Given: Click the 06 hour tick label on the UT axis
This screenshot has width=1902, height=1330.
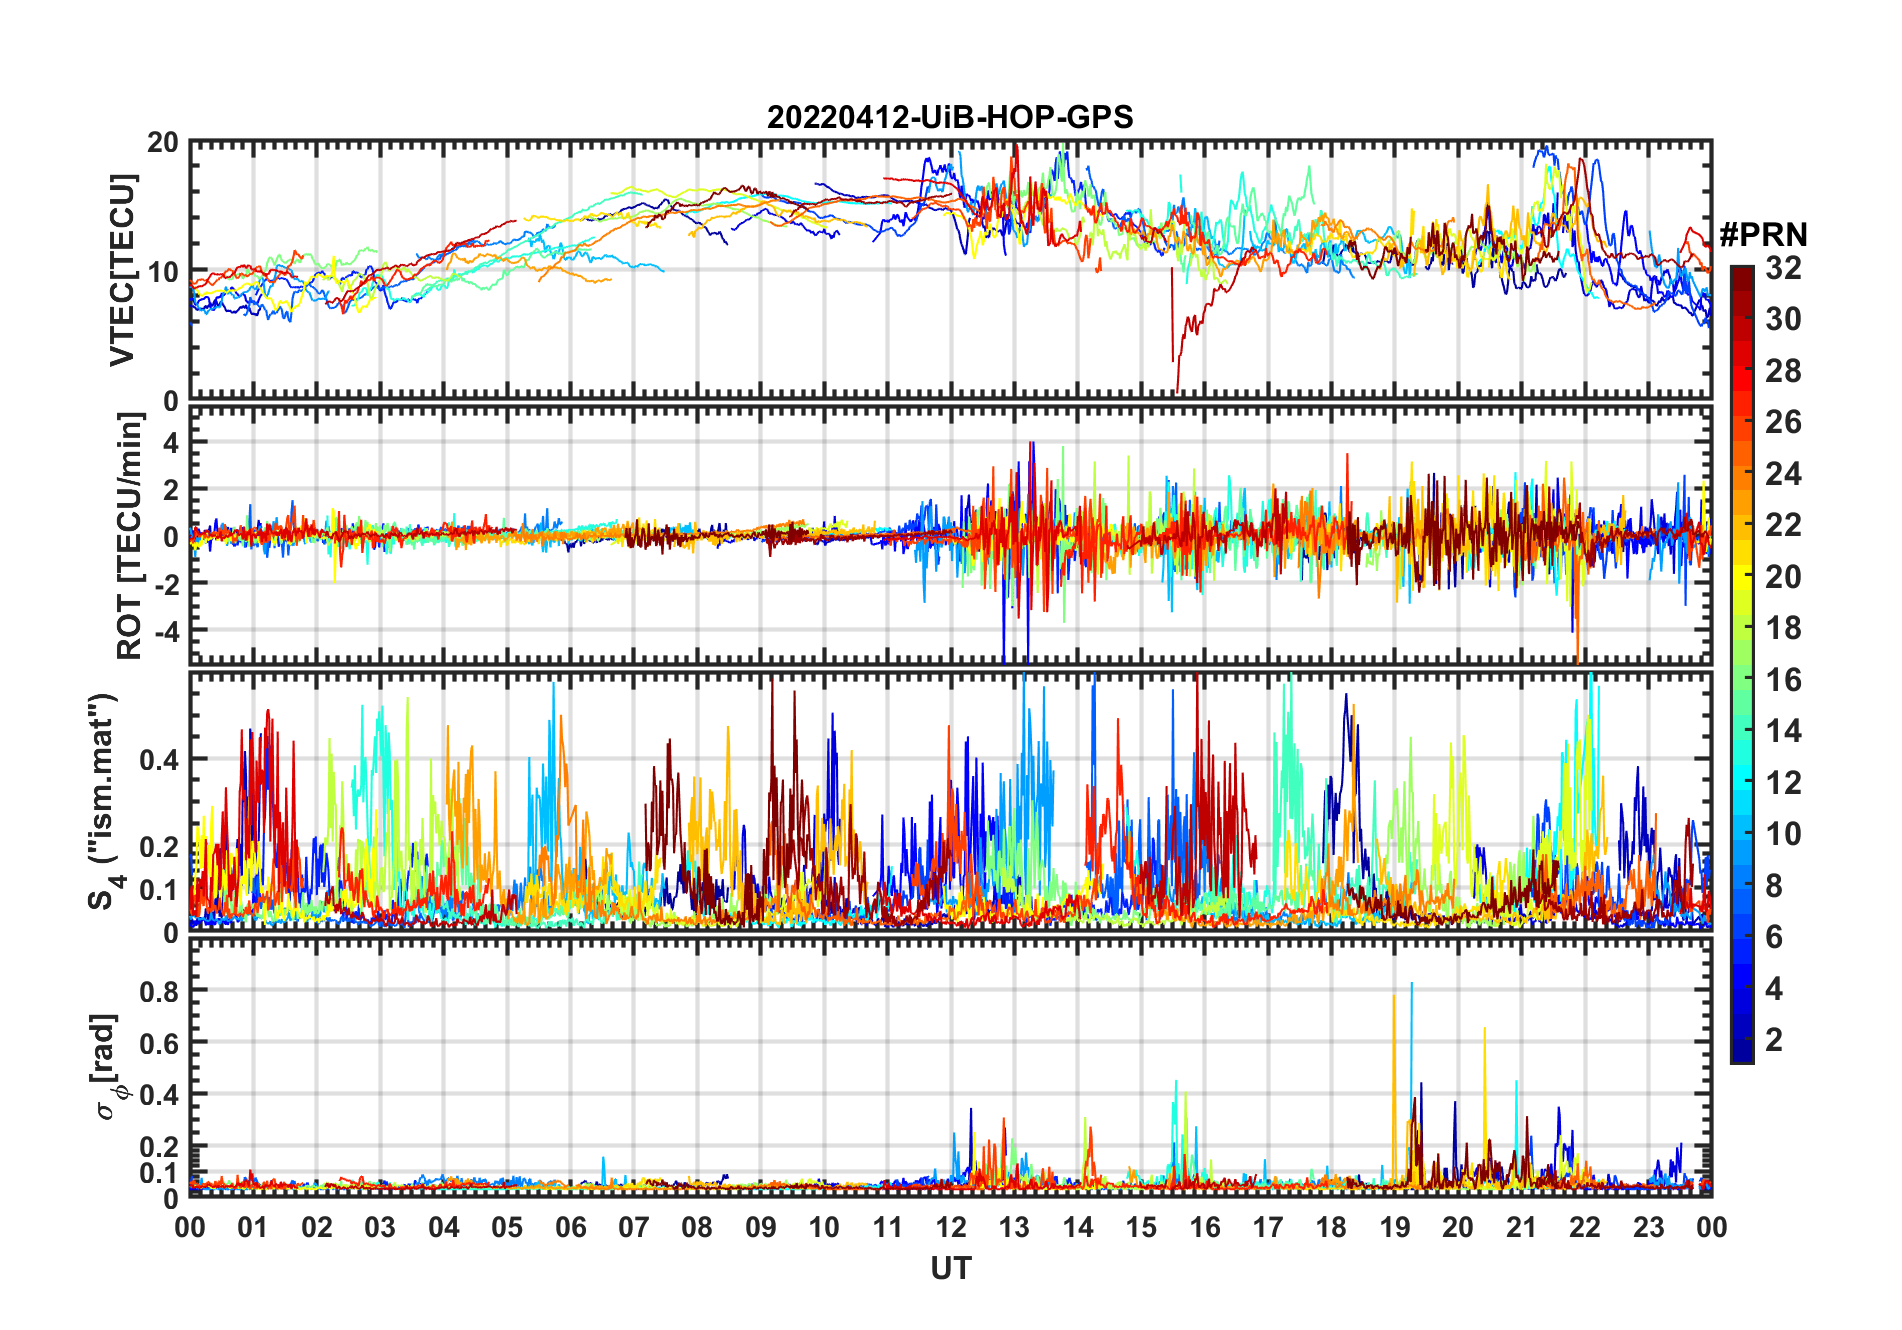Looking at the screenshot, I should point(570,1227).
